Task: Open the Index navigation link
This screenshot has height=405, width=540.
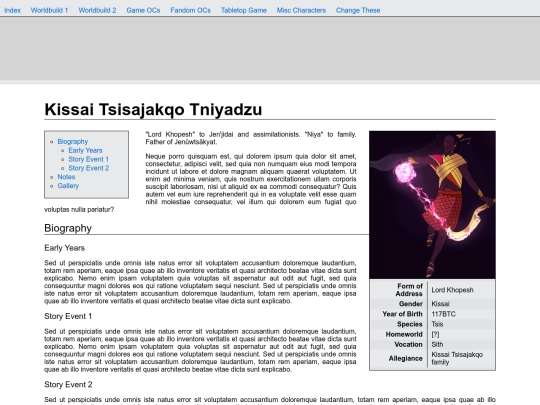Action: tap(12, 10)
